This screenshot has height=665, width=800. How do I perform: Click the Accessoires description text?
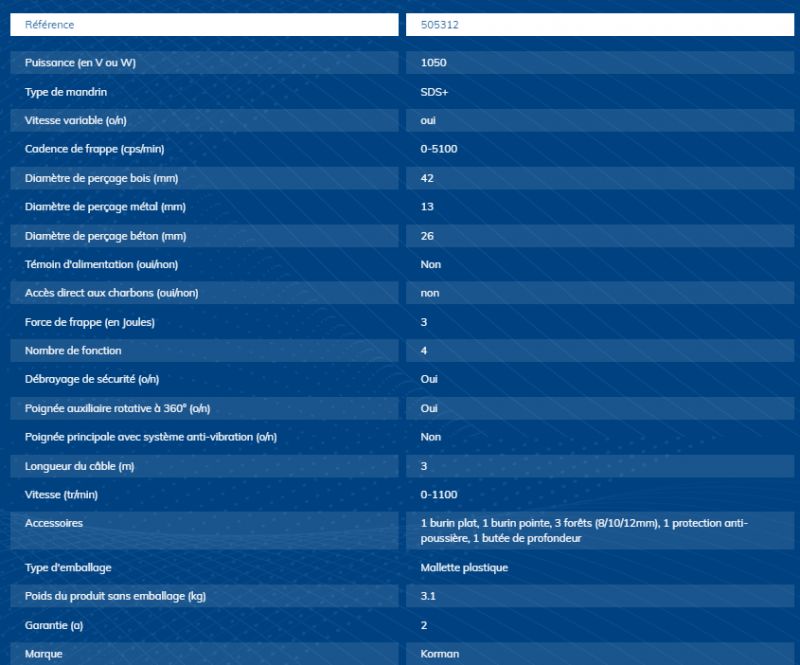(x=584, y=531)
